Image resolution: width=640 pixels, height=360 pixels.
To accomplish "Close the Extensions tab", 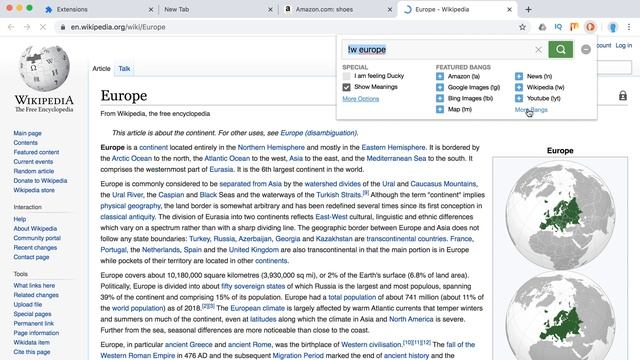I will point(151,9).
